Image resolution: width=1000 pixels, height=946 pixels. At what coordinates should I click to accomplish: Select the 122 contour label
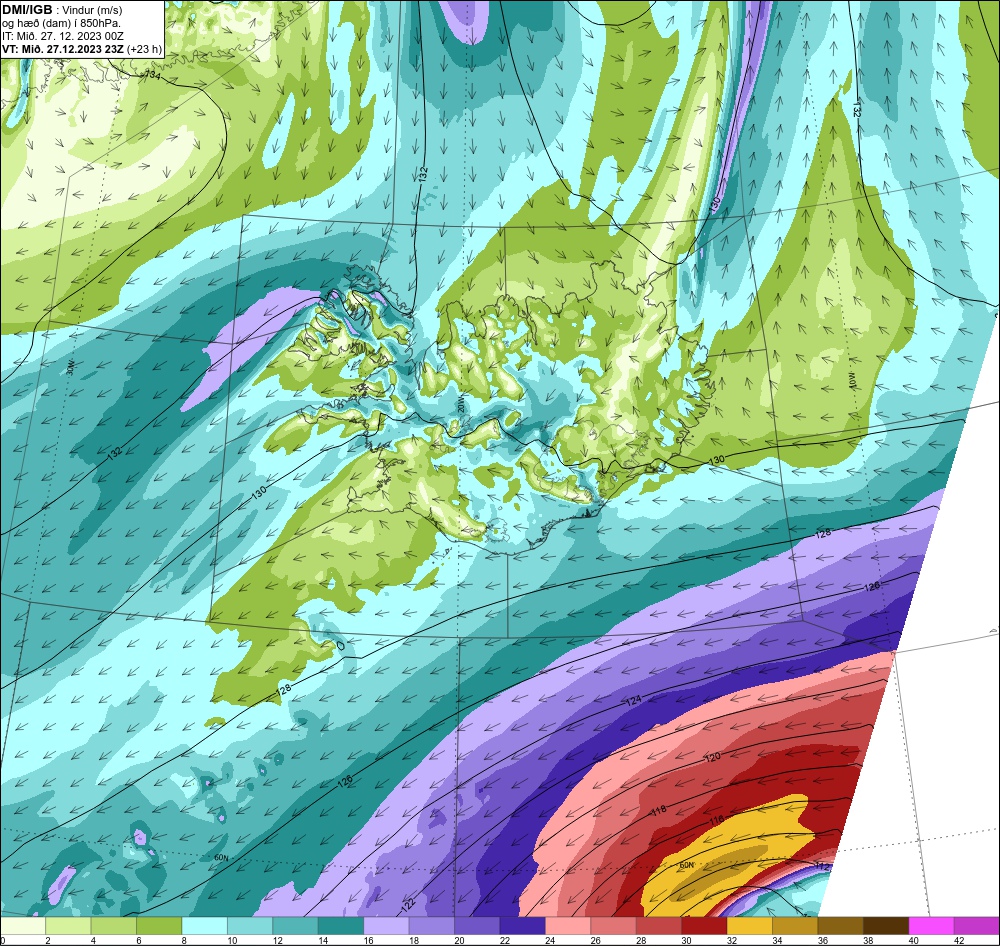[408, 903]
